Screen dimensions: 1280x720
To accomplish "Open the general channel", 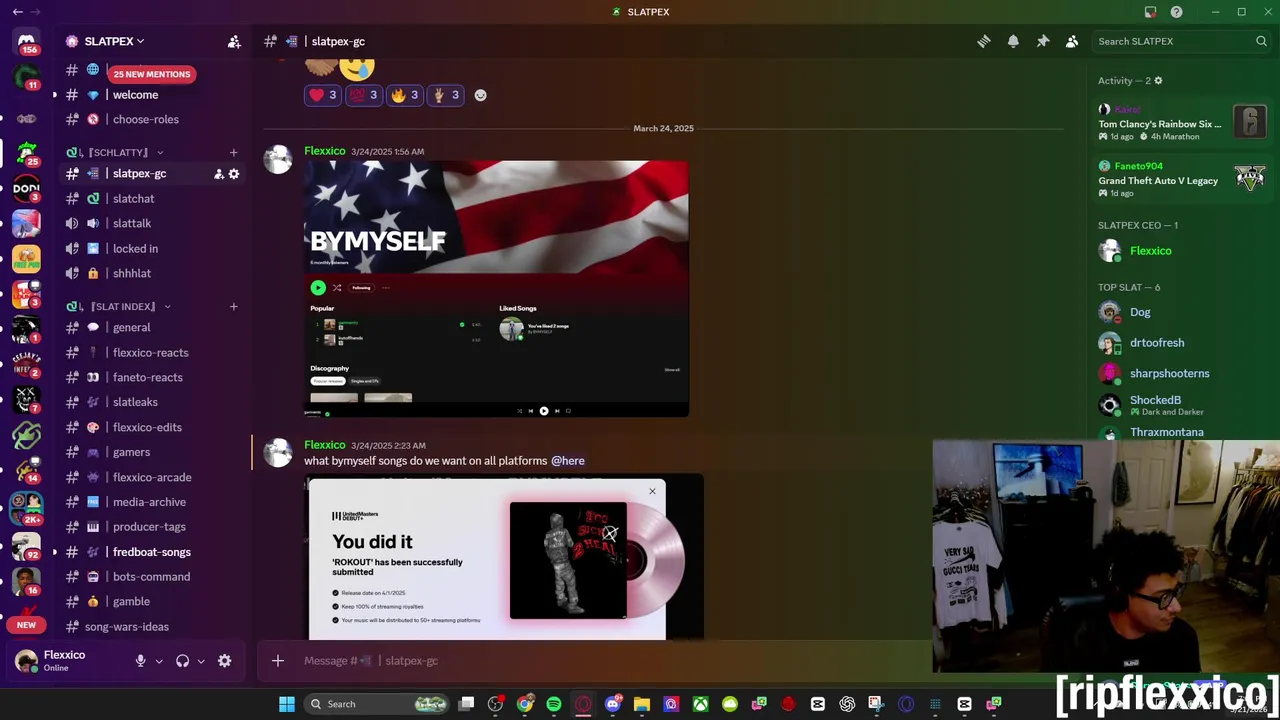I will pyautogui.click(x=131, y=327).
